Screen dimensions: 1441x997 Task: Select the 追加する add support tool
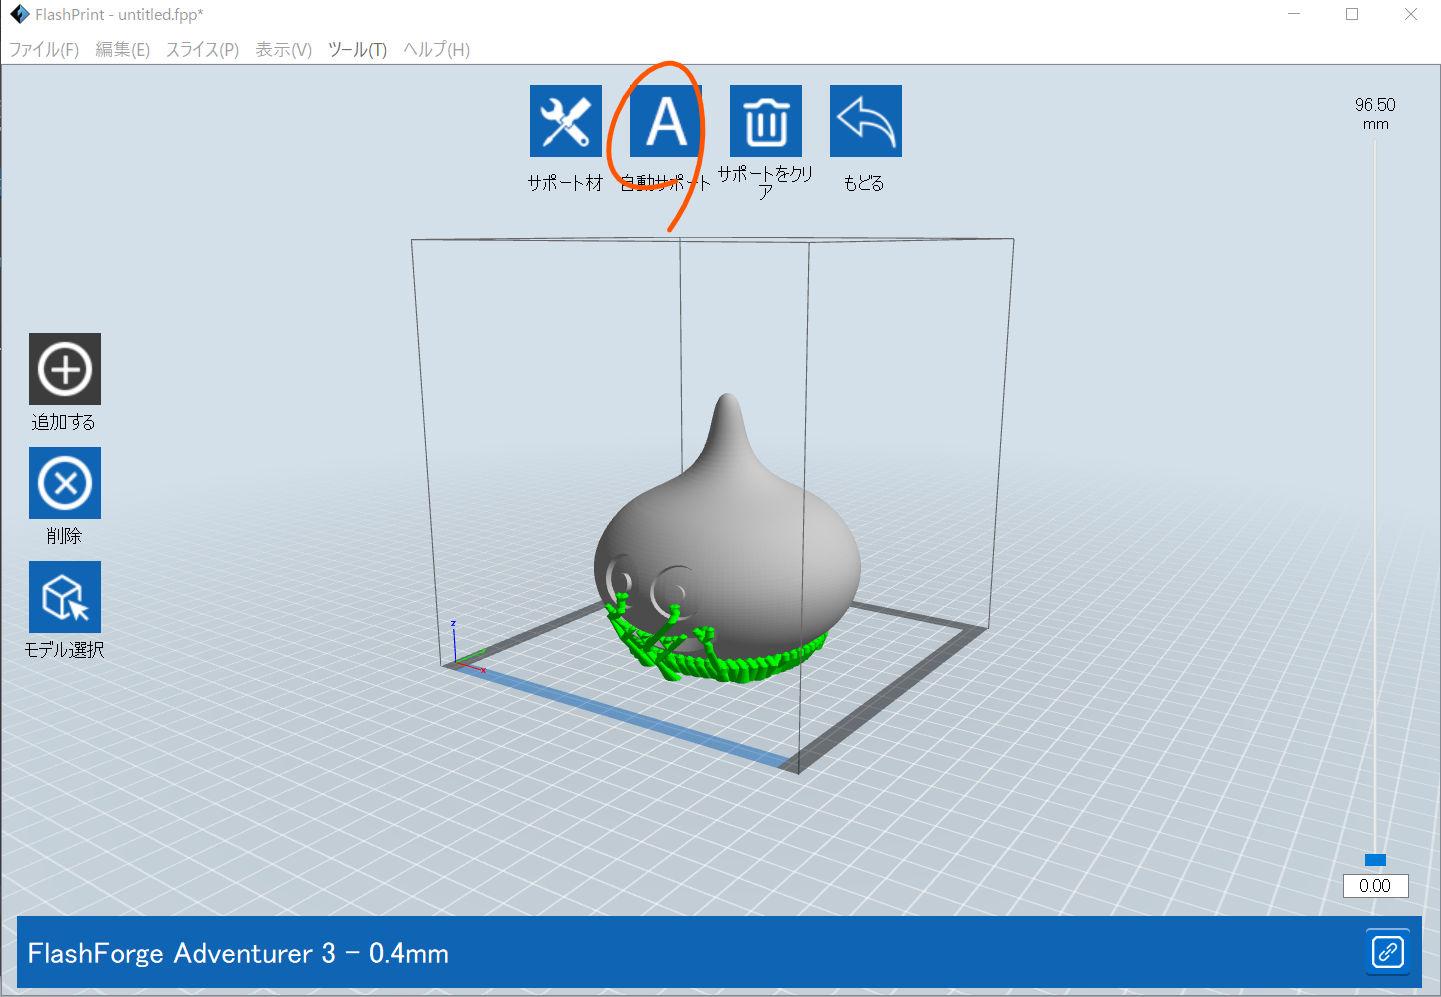65,369
